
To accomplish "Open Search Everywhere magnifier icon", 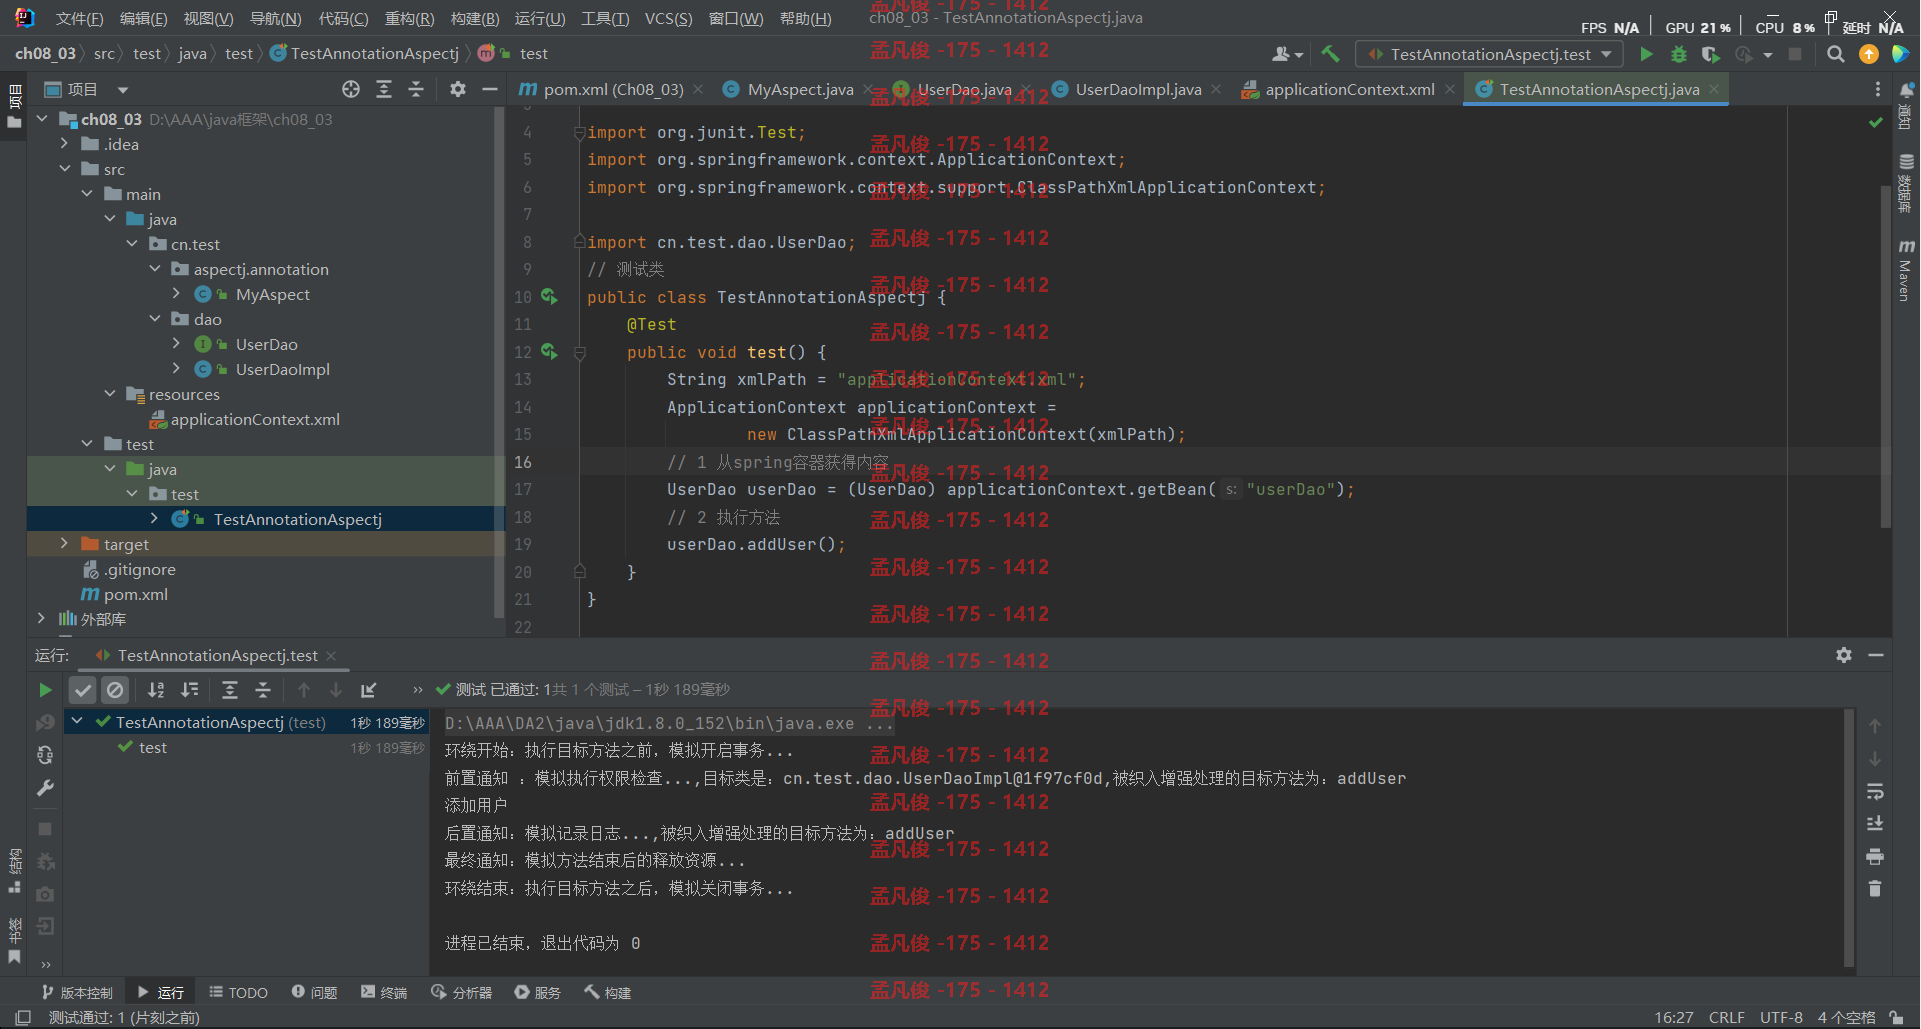I will coord(1836,54).
